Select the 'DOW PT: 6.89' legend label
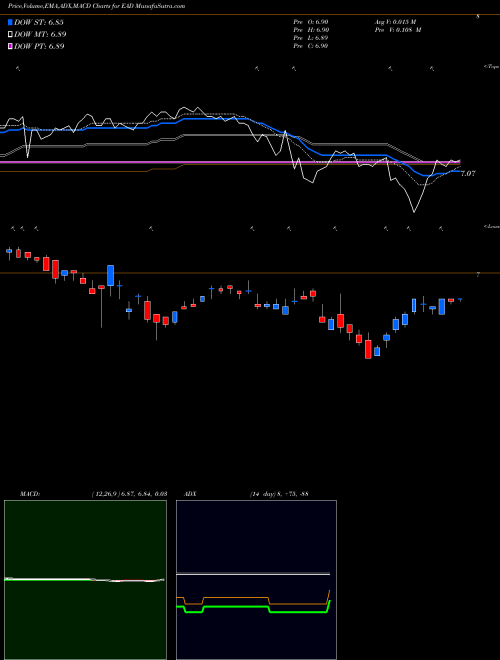This screenshot has width=500, height=660. pyautogui.click(x=39, y=47)
